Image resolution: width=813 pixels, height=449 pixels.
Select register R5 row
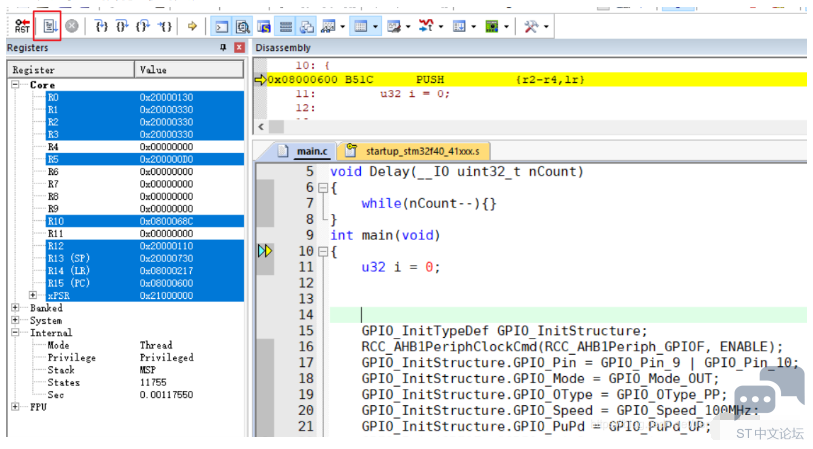coord(145,159)
